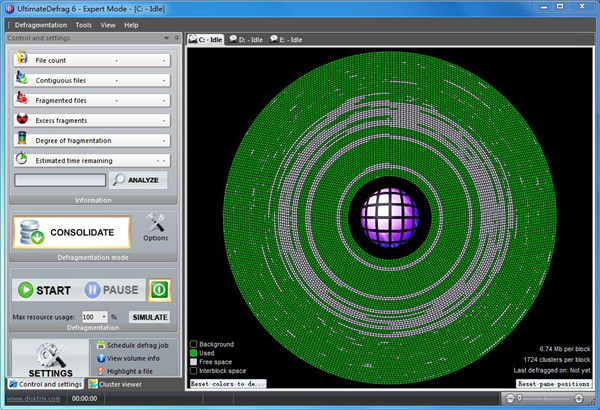Toggle the Free space color box
Image resolution: width=600 pixels, height=410 pixels.
point(194,361)
